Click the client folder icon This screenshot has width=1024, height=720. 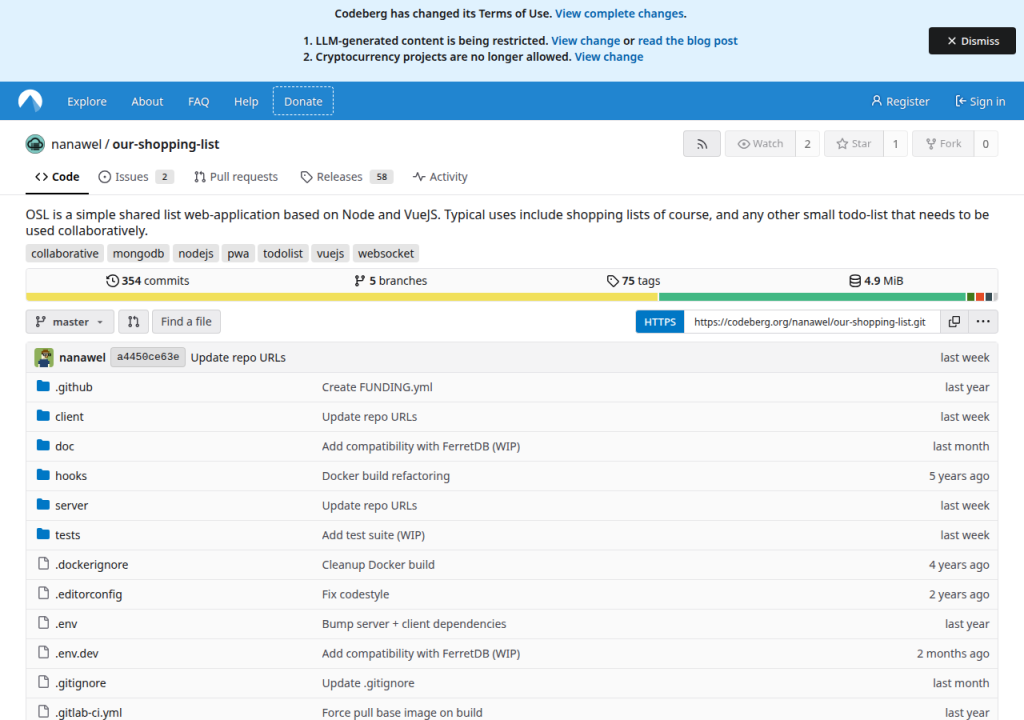43,416
